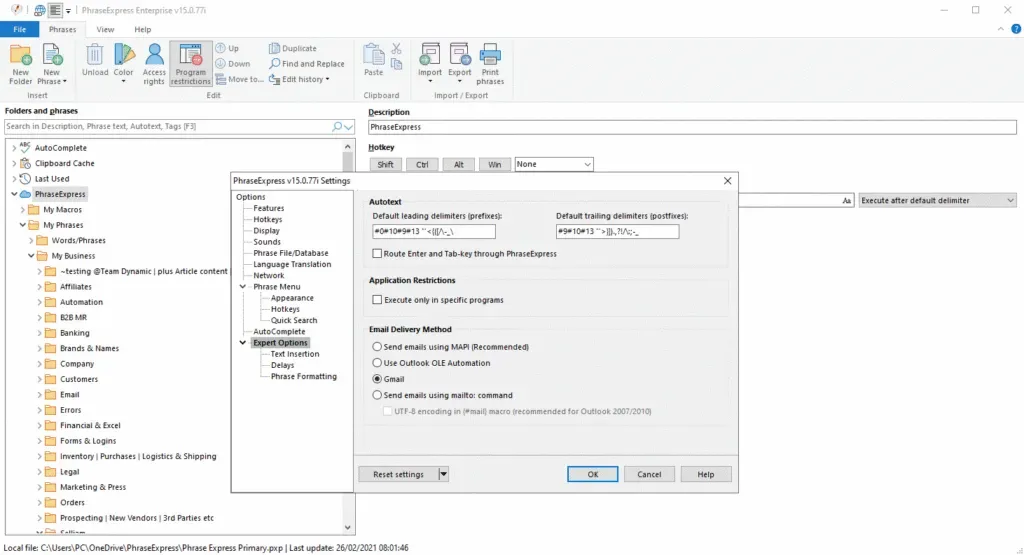Click the Reset settings button

pos(398,474)
